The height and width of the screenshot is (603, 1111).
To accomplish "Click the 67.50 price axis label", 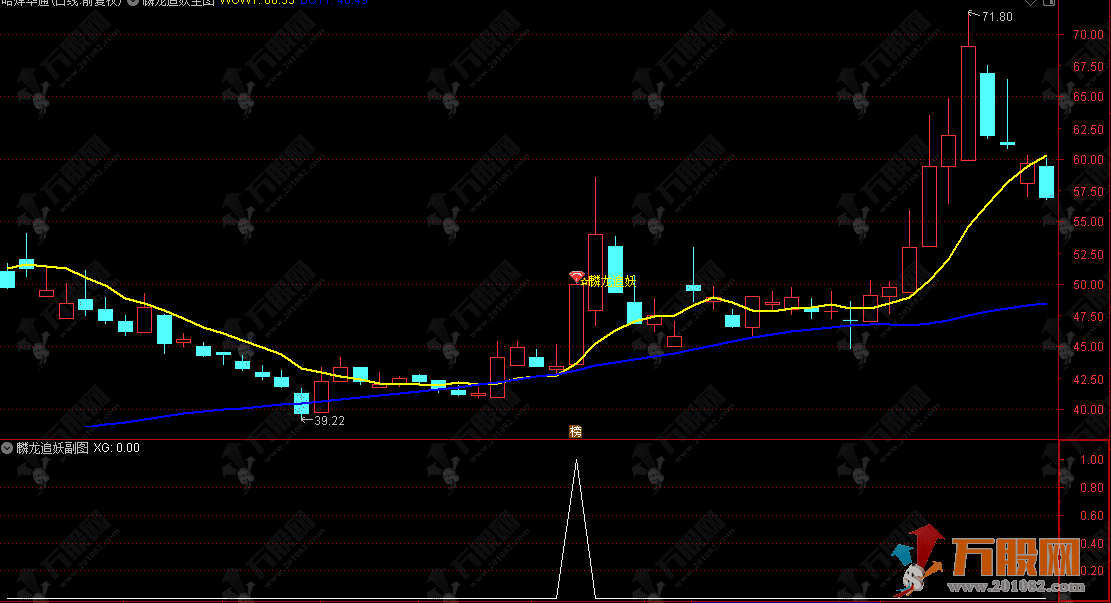I will pyautogui.click(x=1088, y=66).
